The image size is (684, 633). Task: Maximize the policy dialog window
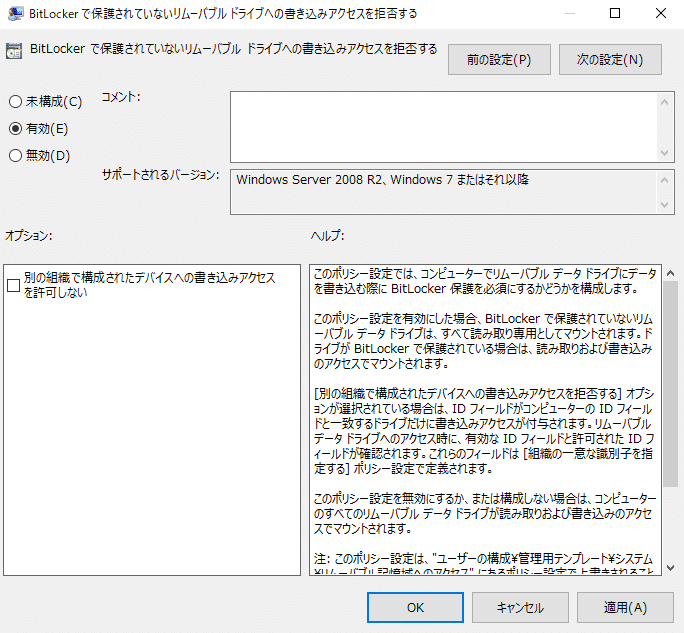coord(615,14)
